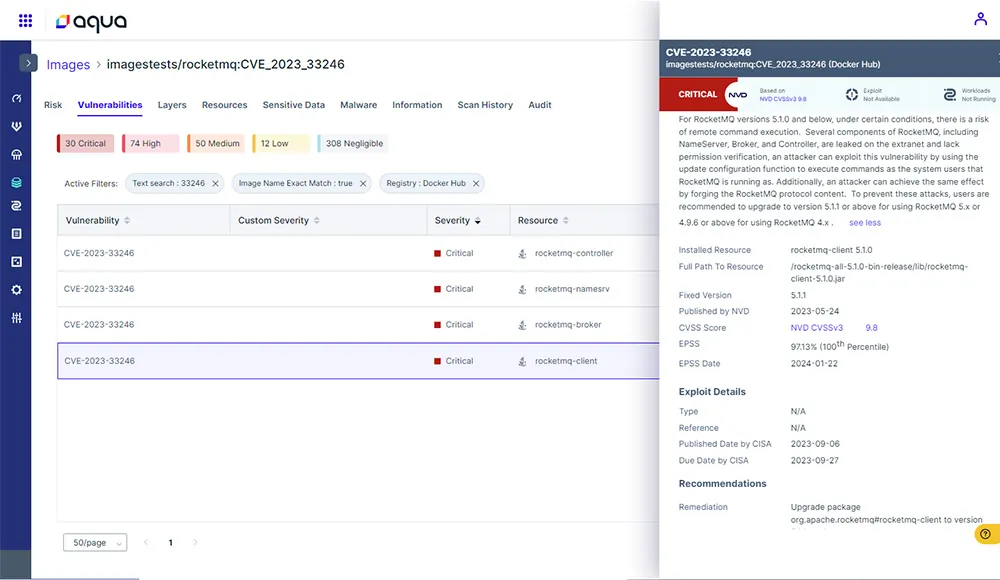This screenshot has width=1000, height=580.
Task: Click the EPSS Date 2024-01-22 value
Action: 814,364
